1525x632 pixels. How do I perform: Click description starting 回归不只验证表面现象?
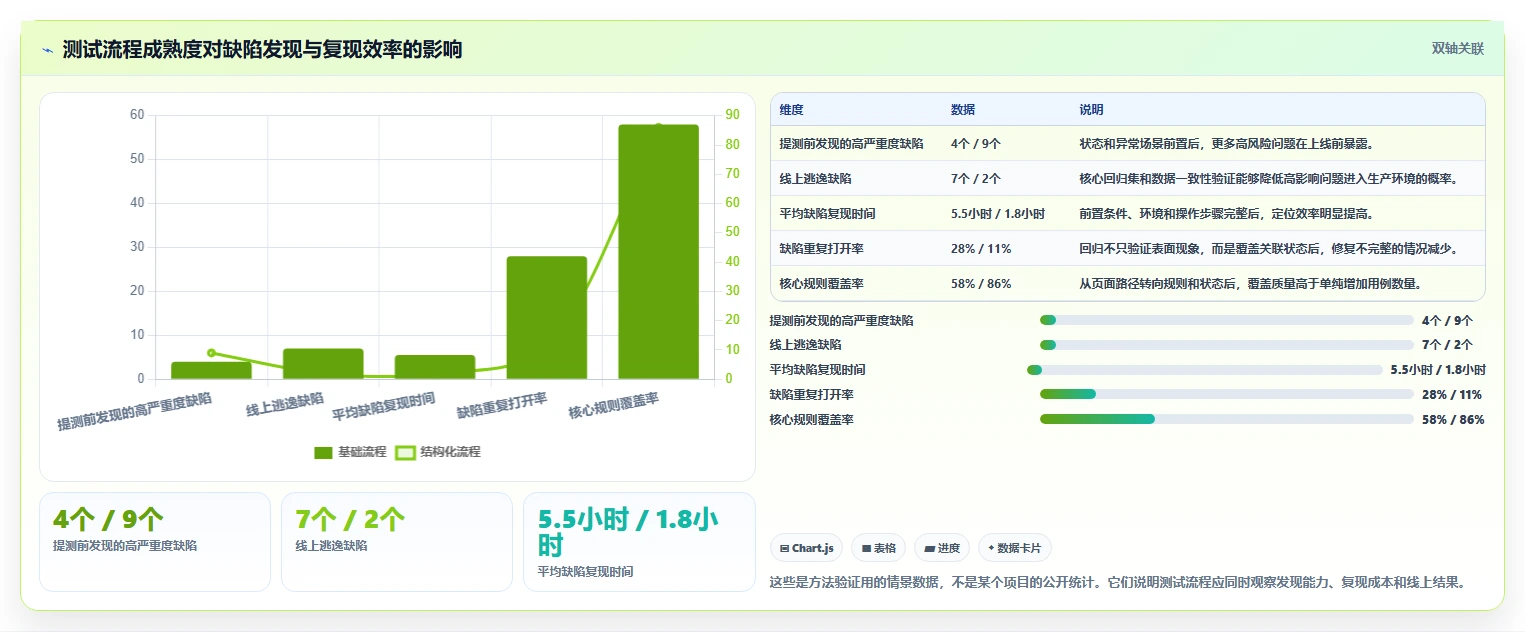pyautogui.click(x=1268, y=249)
